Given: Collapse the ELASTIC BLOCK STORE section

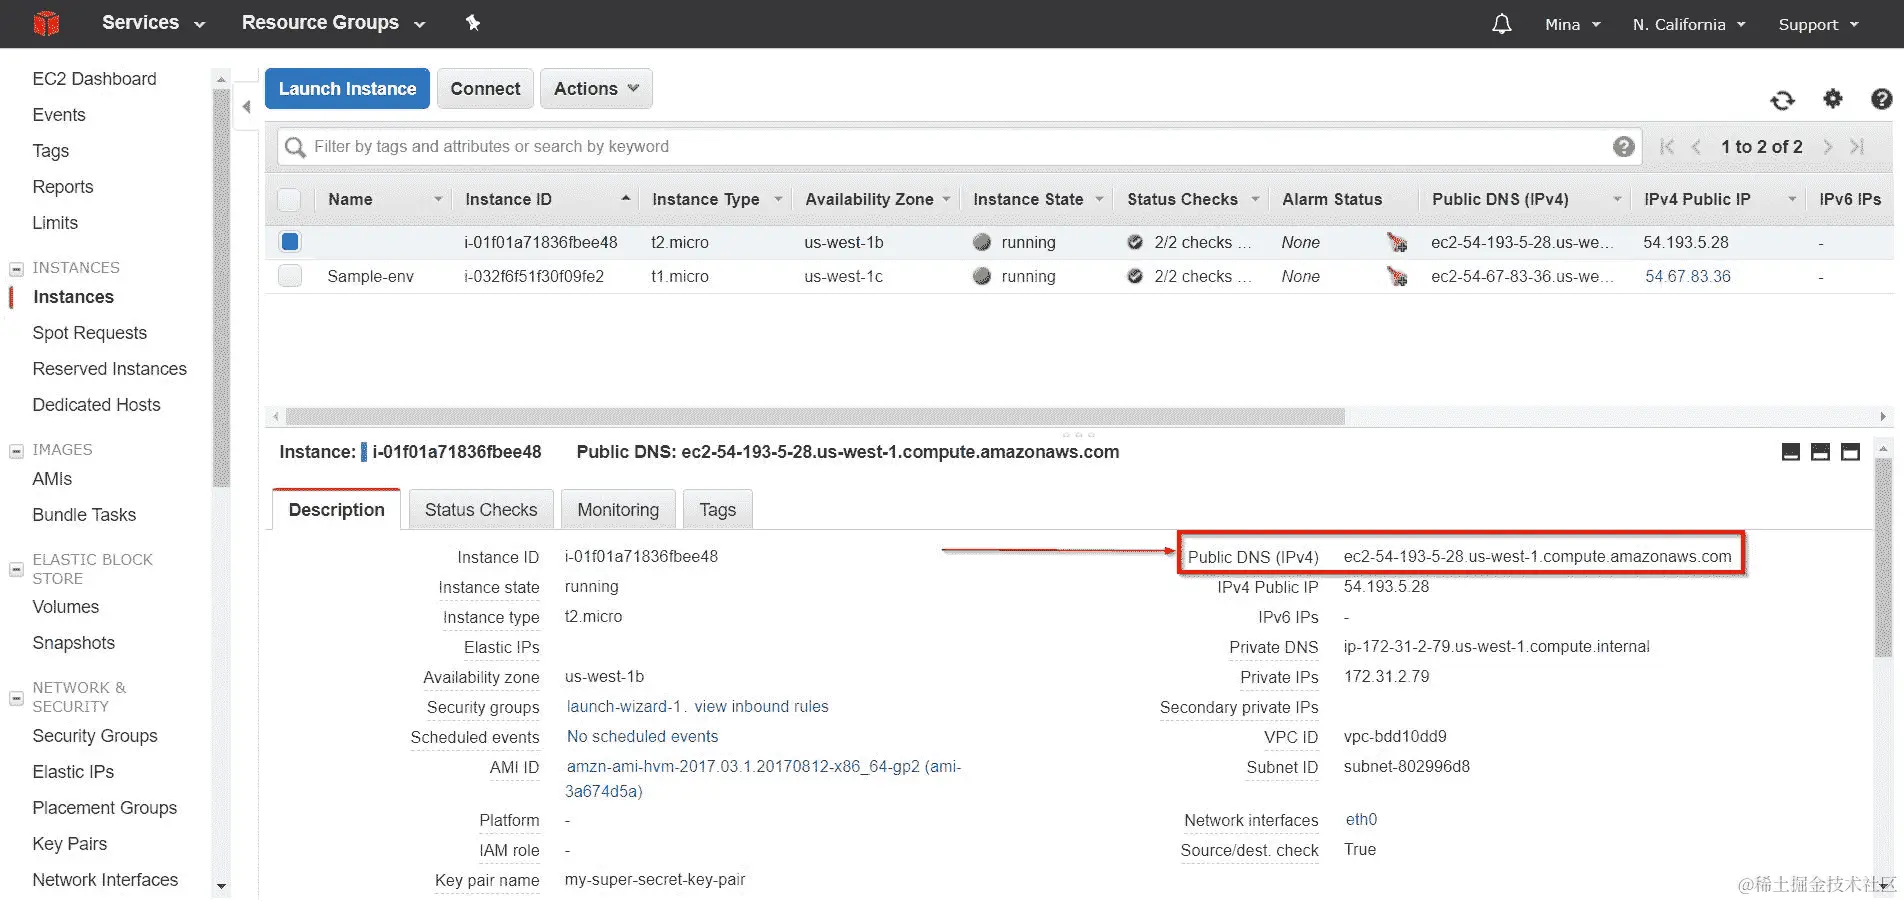Looking at the screenshot, I should tap(16, 569).
